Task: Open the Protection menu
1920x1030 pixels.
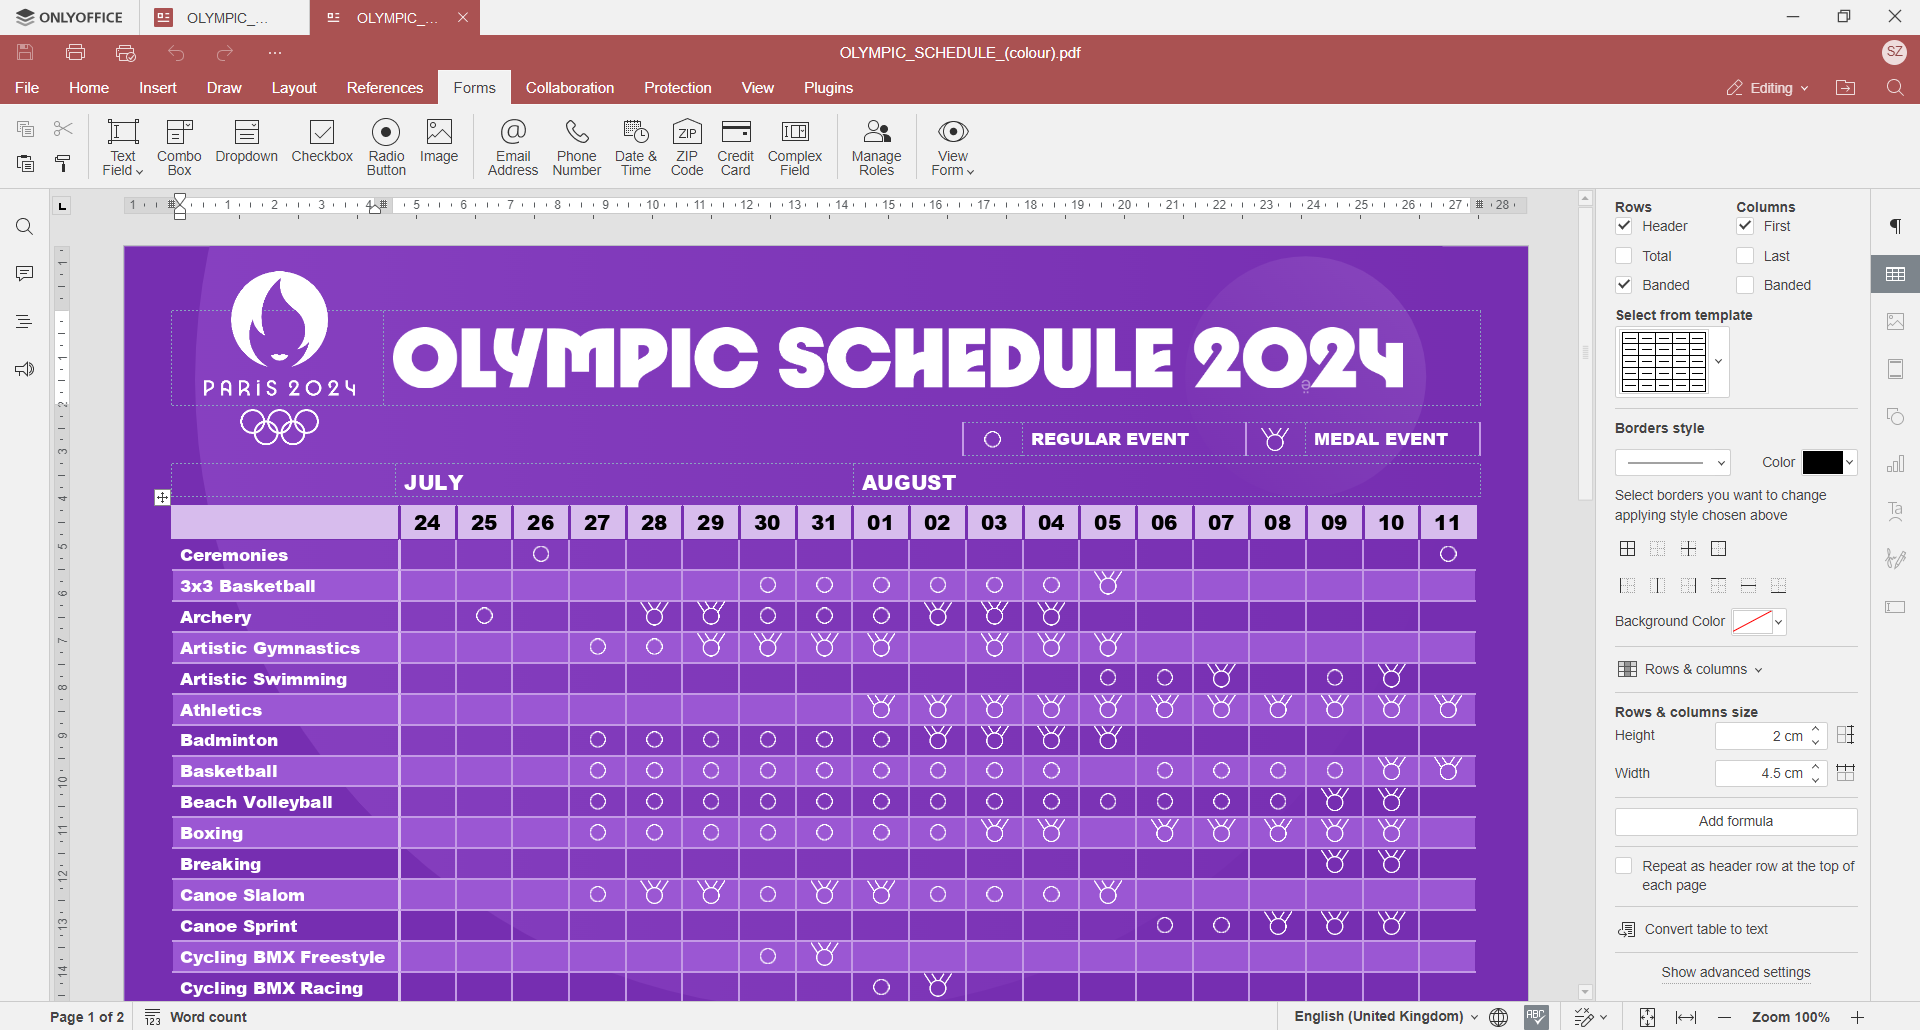Action: [x=678, y=88]
